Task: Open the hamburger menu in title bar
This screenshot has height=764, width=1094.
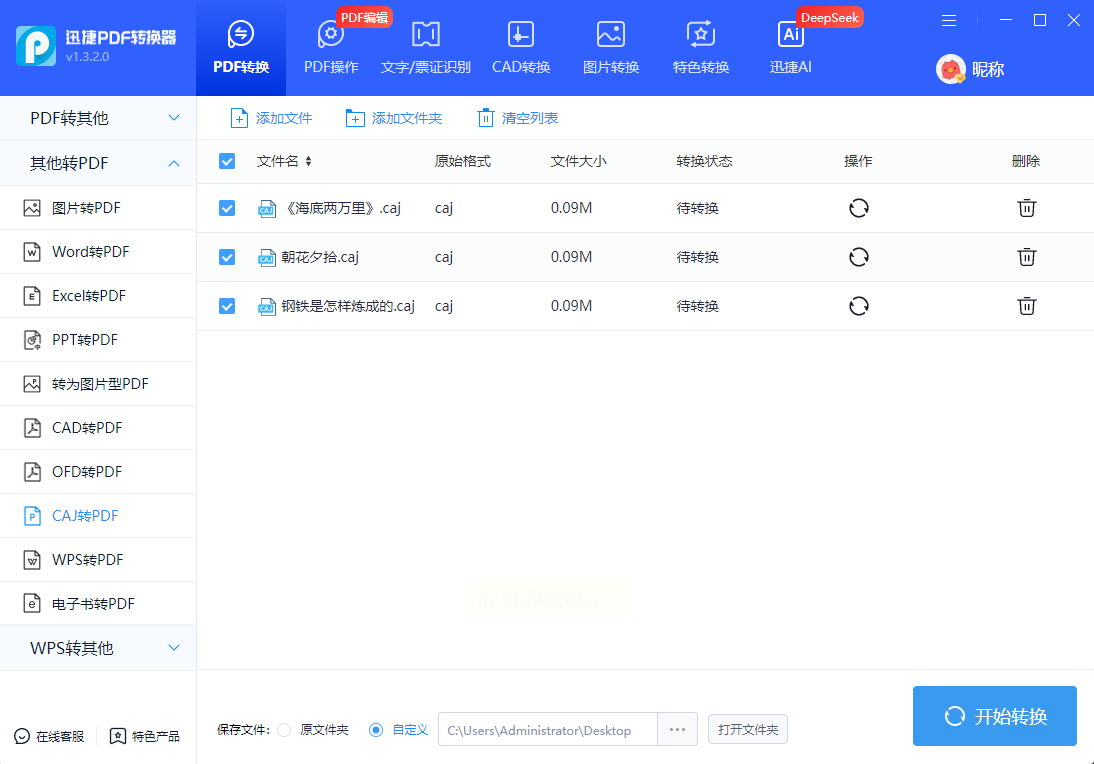Action: (x=949, y=20)
